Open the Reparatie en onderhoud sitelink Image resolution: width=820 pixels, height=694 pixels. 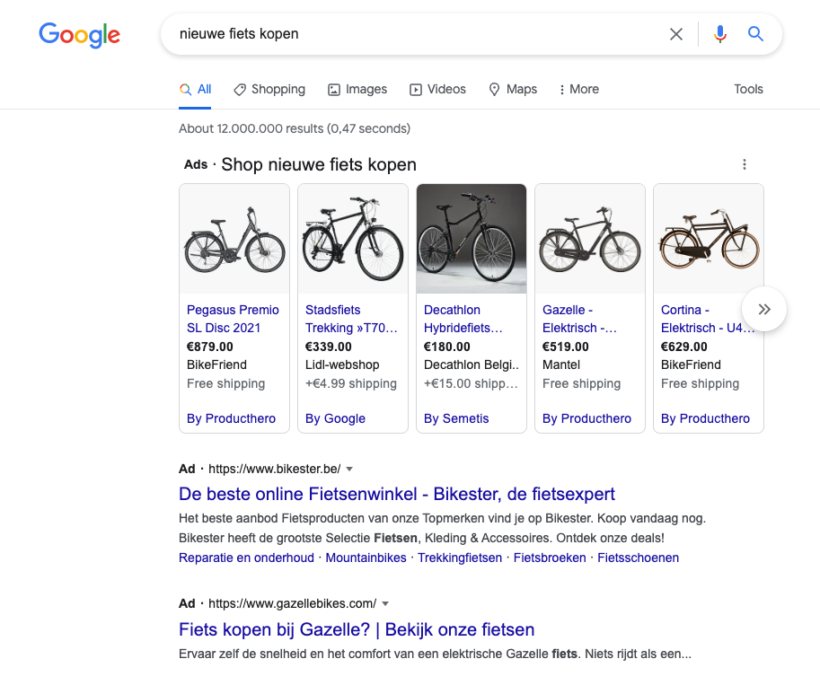[246, 558]
